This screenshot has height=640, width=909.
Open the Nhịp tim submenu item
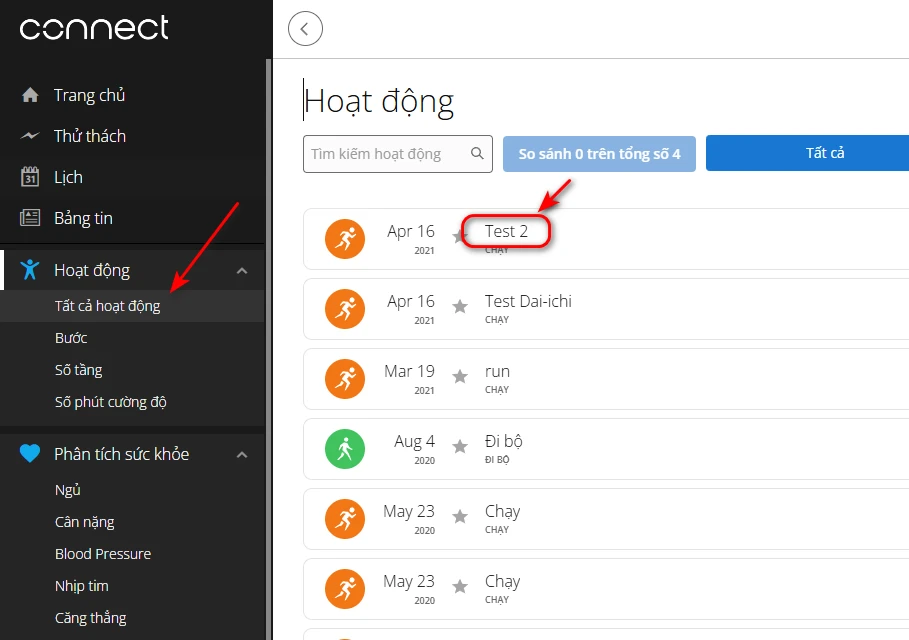82,586
